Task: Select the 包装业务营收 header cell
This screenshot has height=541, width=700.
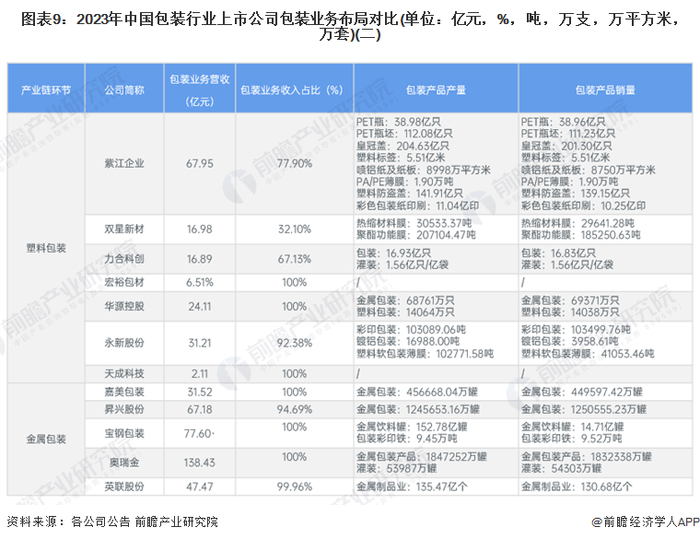Action: coord(200,90)
